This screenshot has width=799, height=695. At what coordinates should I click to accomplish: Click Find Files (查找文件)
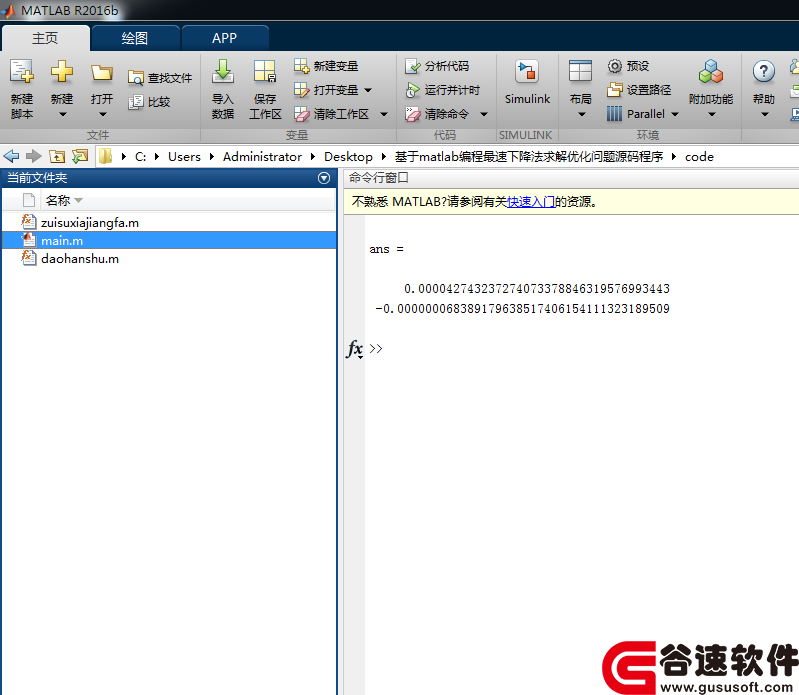[x=160, y=78]
